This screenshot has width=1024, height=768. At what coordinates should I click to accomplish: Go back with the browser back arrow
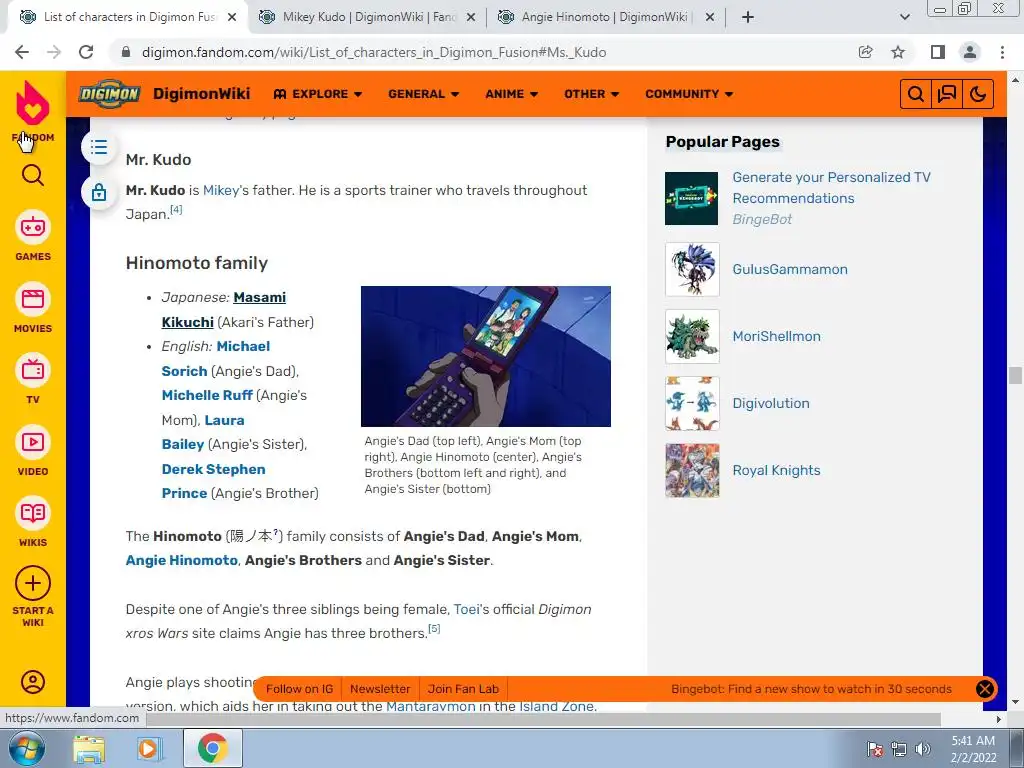tap(22, 52)
